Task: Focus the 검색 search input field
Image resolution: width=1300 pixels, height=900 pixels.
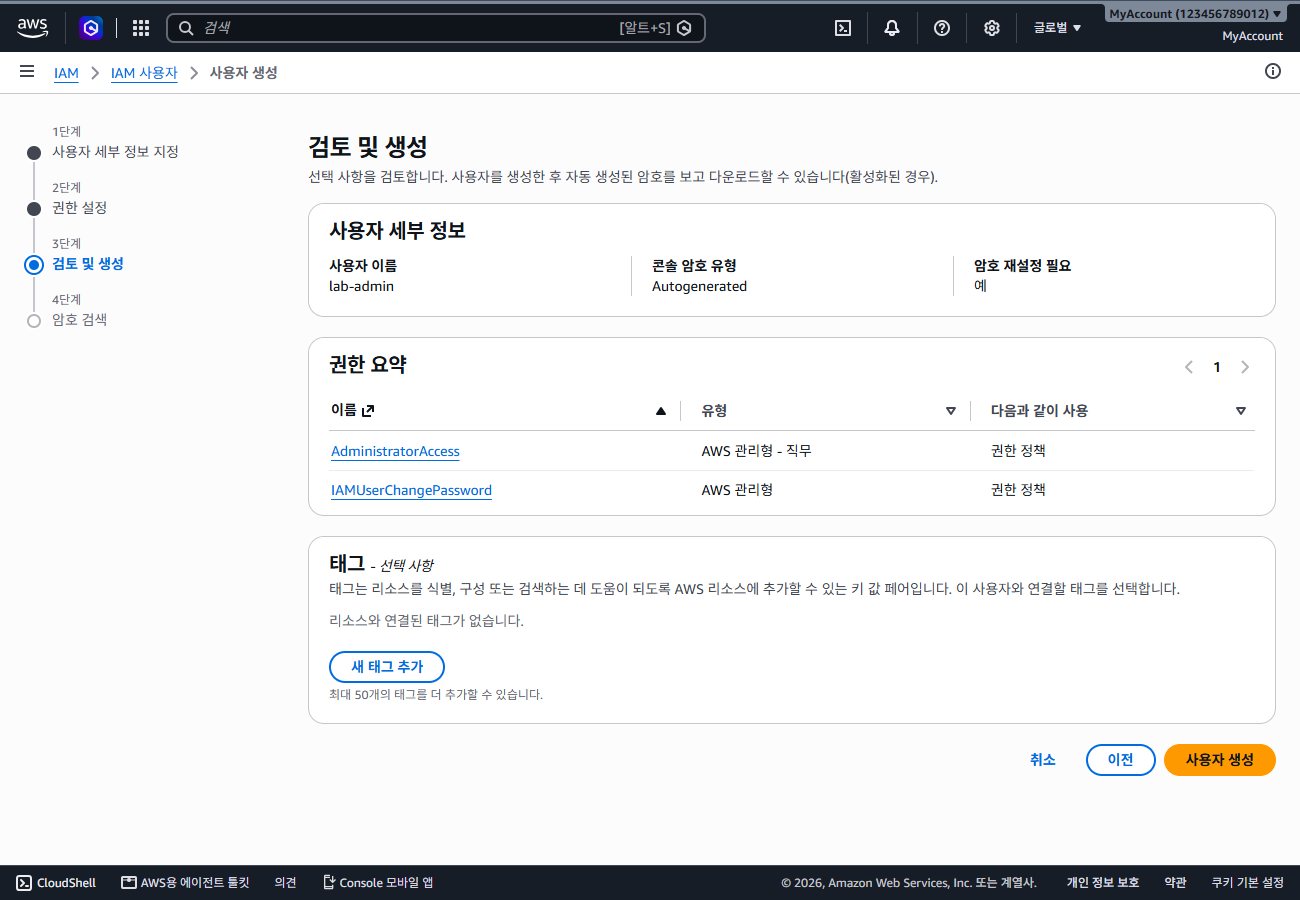Action: point(435,28)
